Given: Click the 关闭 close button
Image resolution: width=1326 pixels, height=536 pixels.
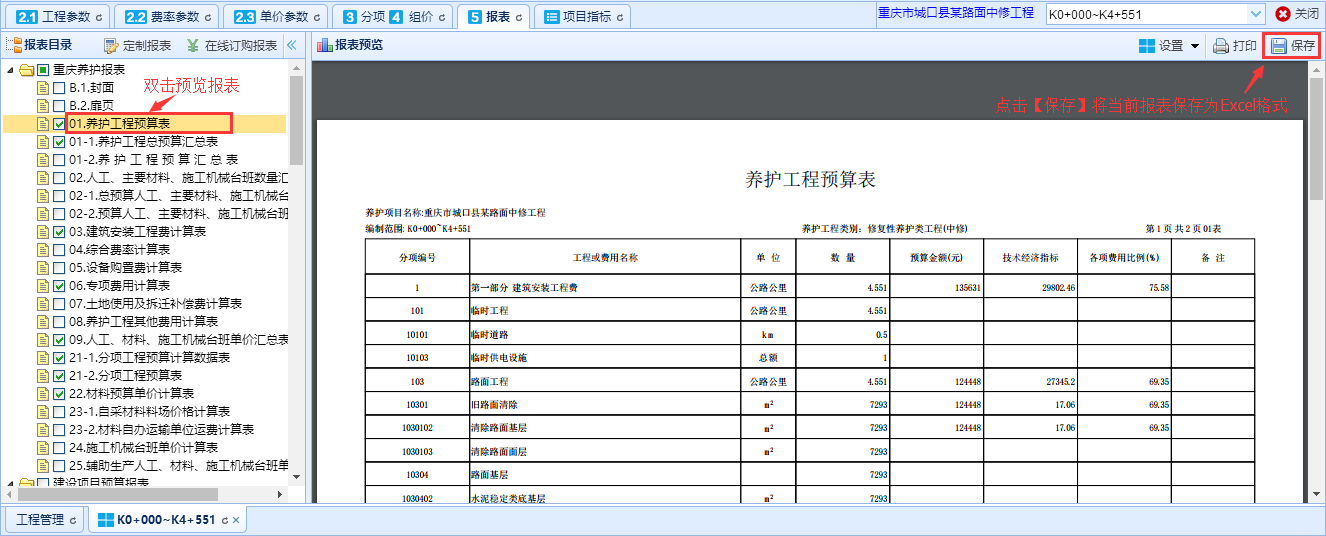Looking at the screenshot, I should [1298, 14].
